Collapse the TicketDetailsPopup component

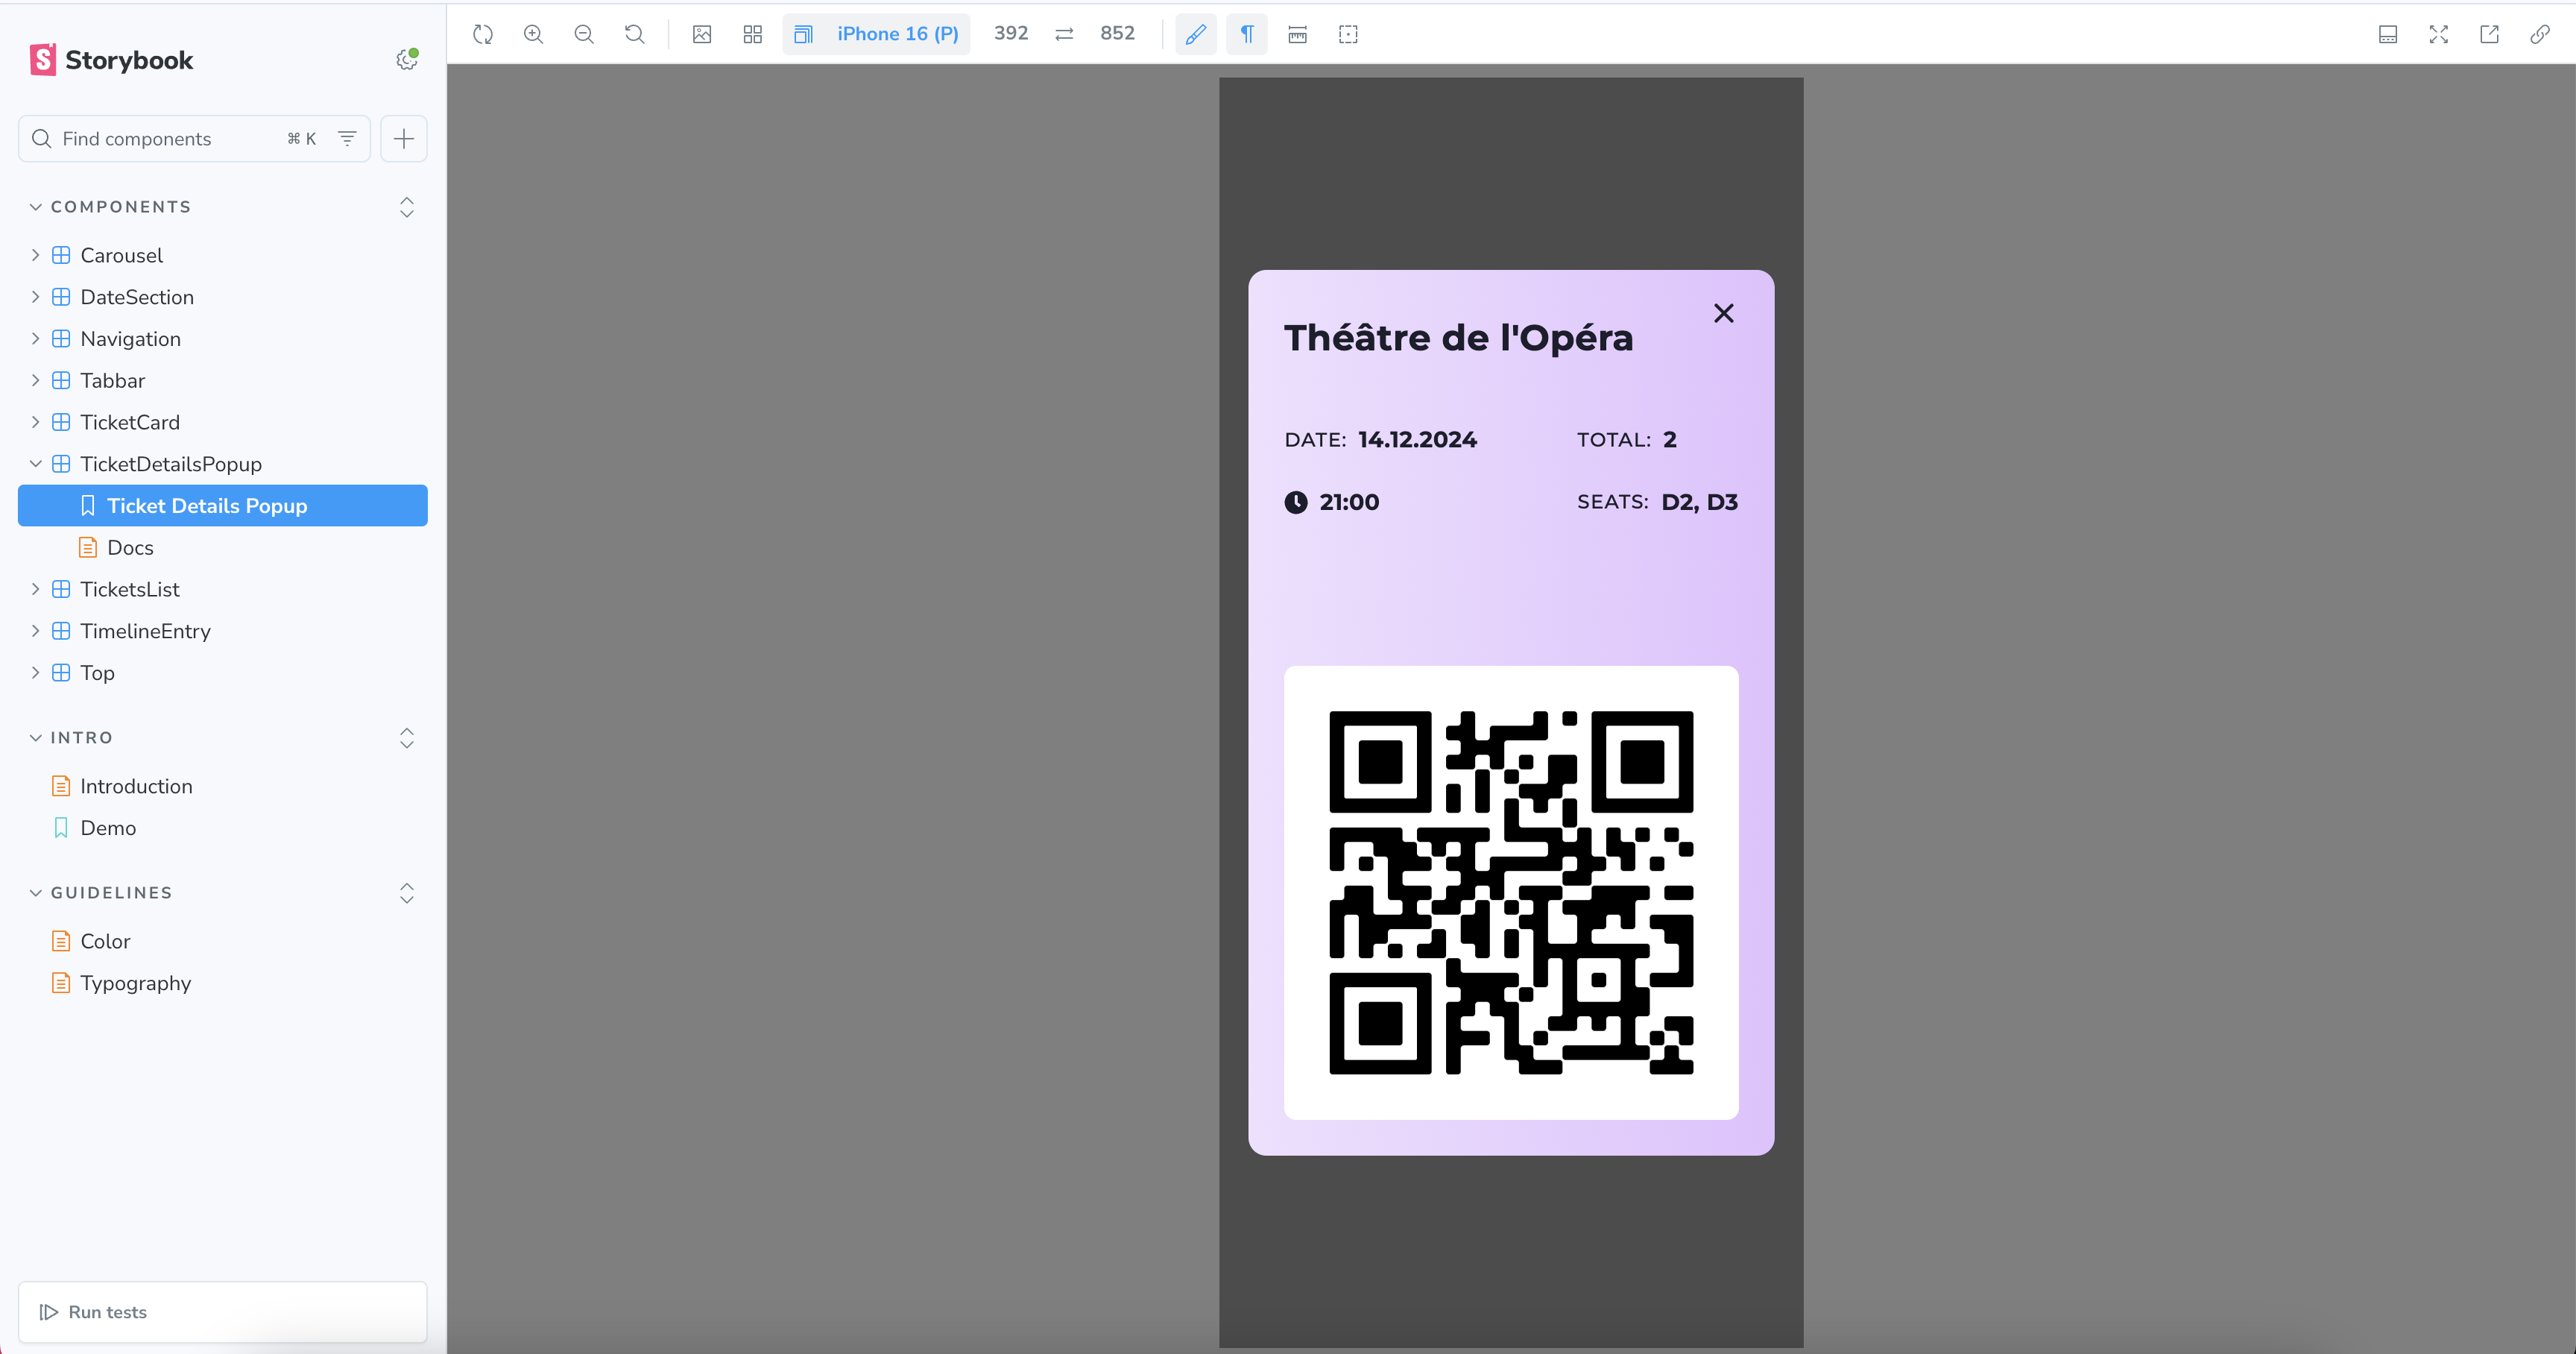point(36,463)
